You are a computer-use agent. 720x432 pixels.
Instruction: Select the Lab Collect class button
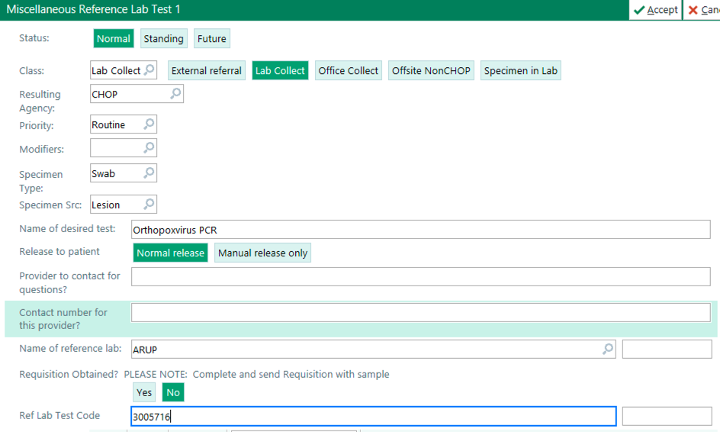pyautogui.click(x=280, y=71)
